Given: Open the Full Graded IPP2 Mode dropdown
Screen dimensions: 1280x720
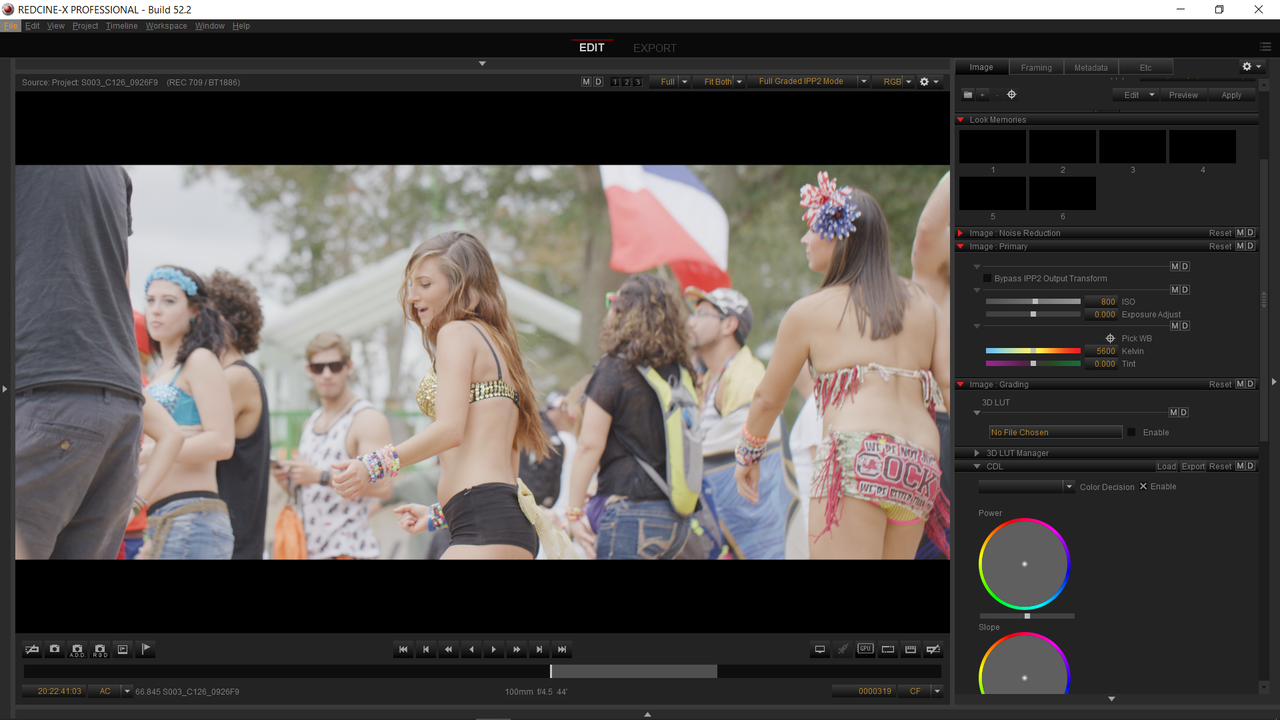Looking at the screenshot, I should tap(808, 82).
